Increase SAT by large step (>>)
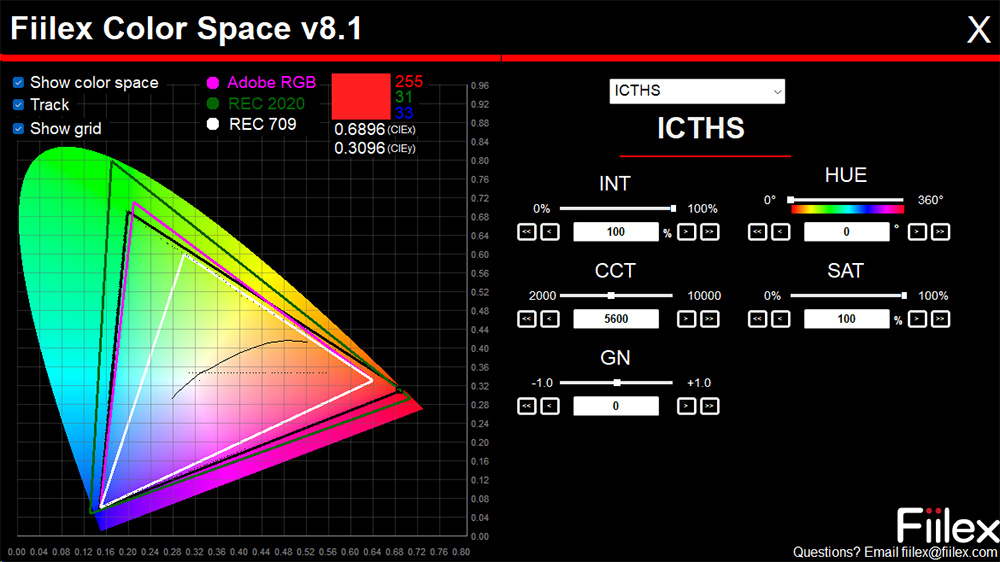 tap(941, 319)
